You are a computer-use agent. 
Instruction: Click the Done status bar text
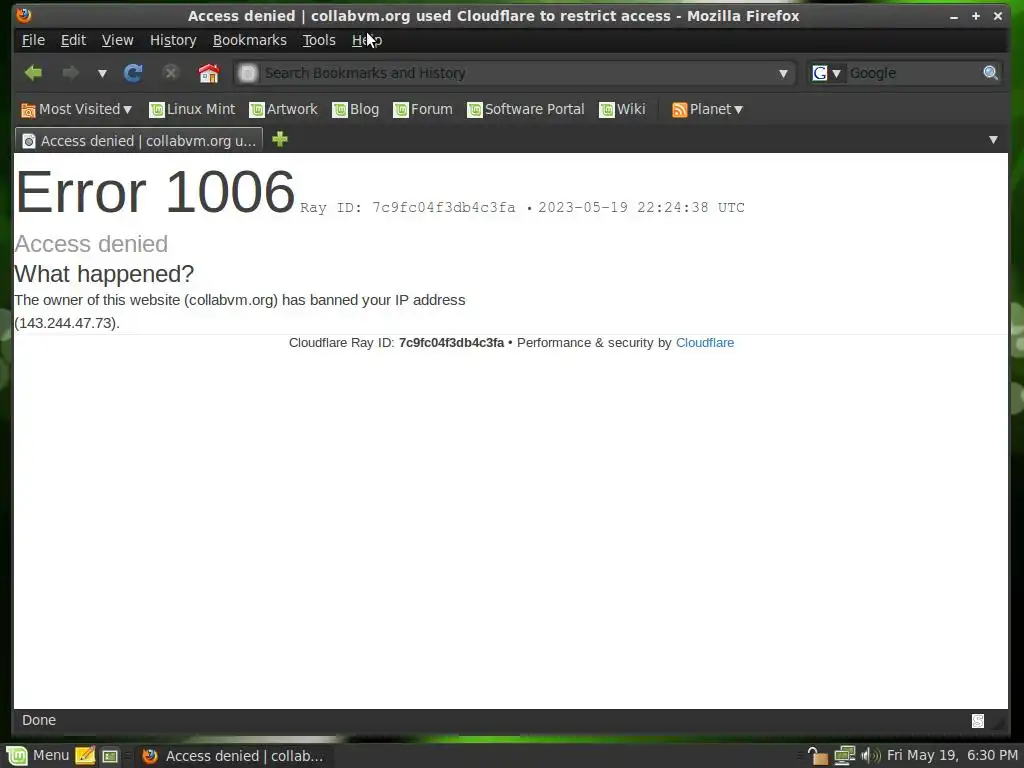pos(39,720)
